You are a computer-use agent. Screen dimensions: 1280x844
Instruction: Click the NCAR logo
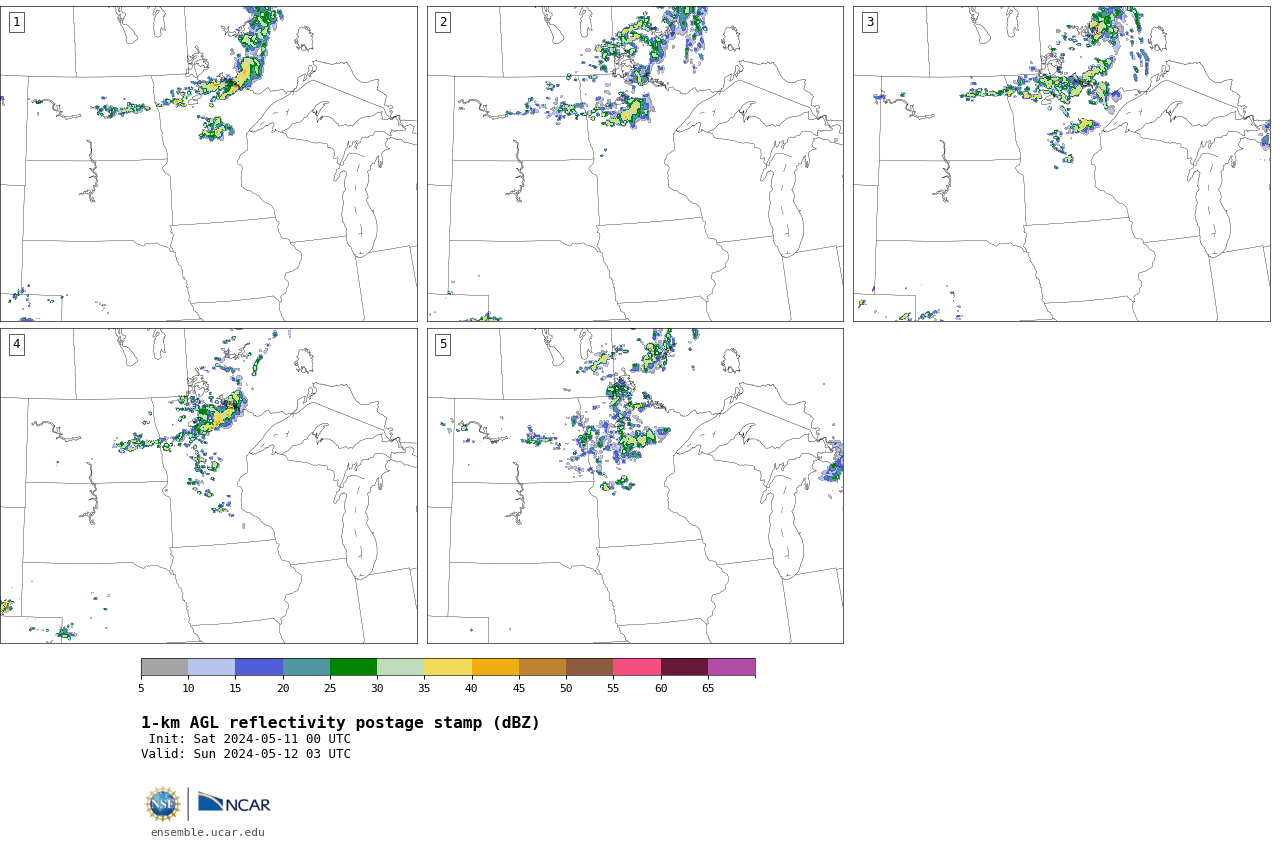pyautogui.click(x=234, y=803)
